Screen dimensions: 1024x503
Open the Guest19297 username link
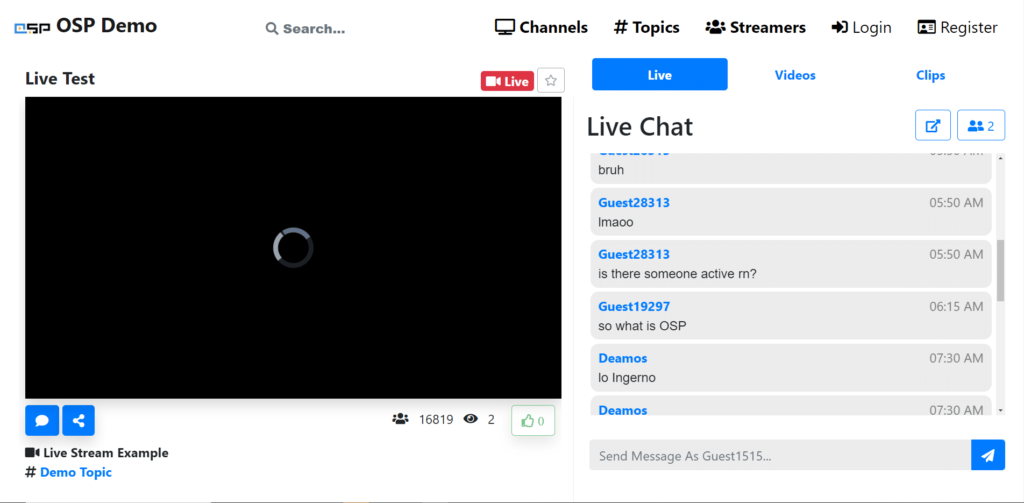point(633,306)
